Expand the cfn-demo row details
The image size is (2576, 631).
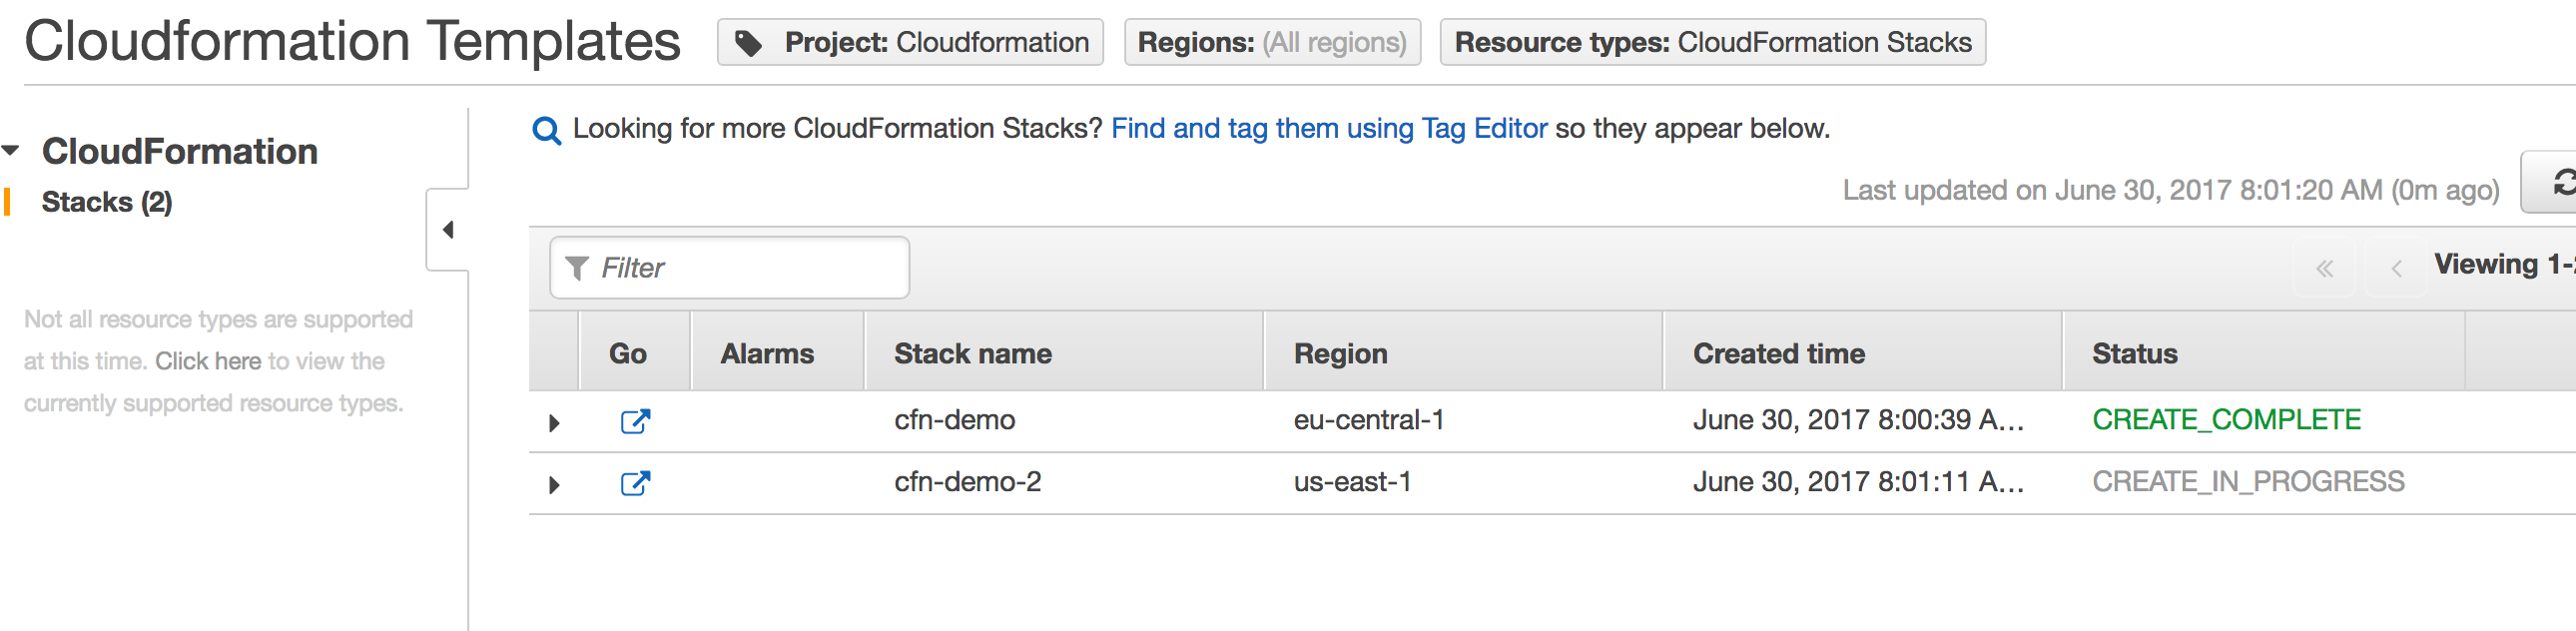point(554,423)
